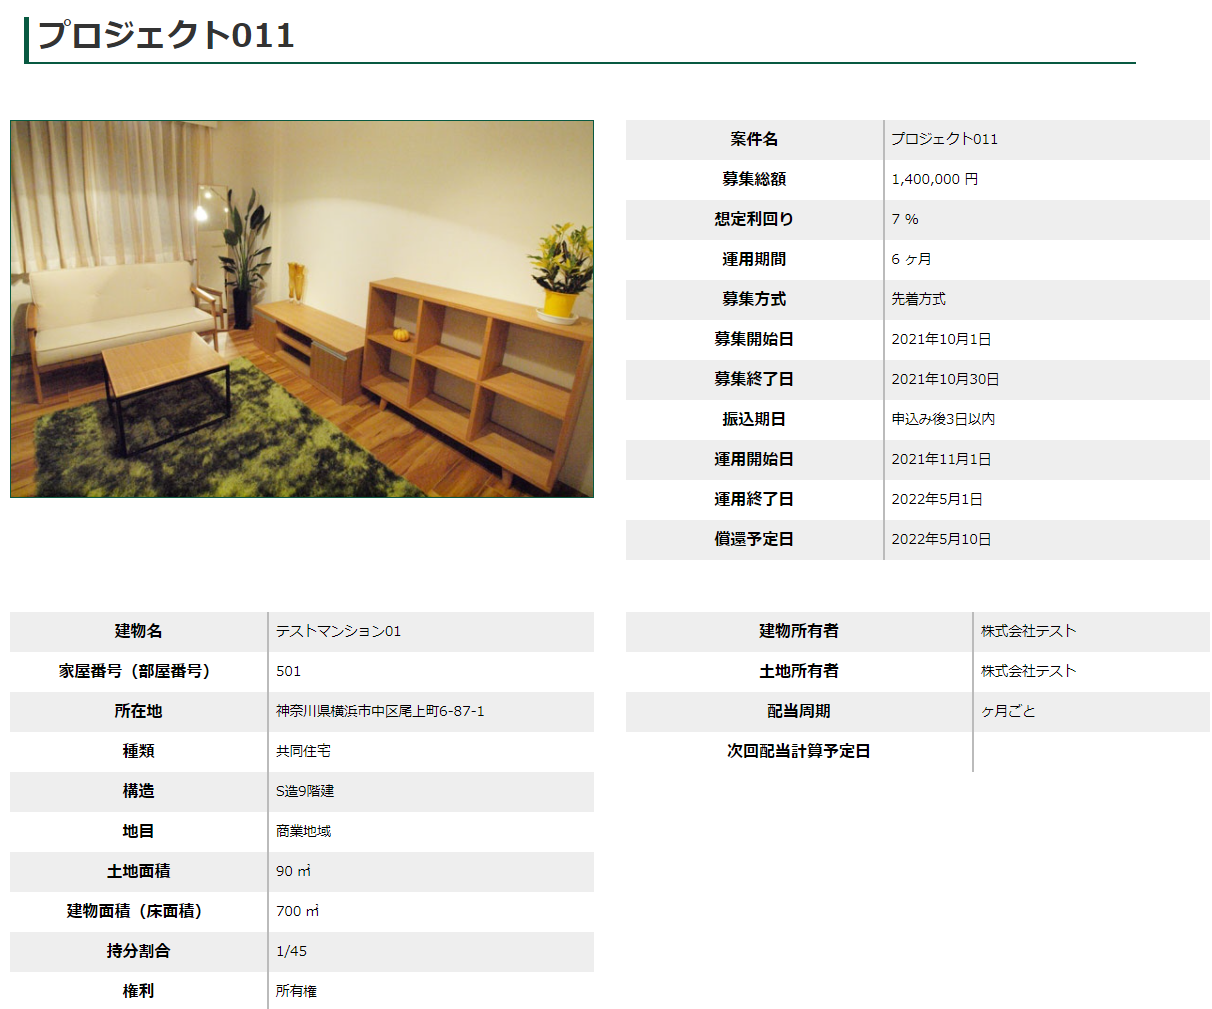Select the 先着方式 value
This screenshot has height=1009, width=1212.
(x=918, y=299)
